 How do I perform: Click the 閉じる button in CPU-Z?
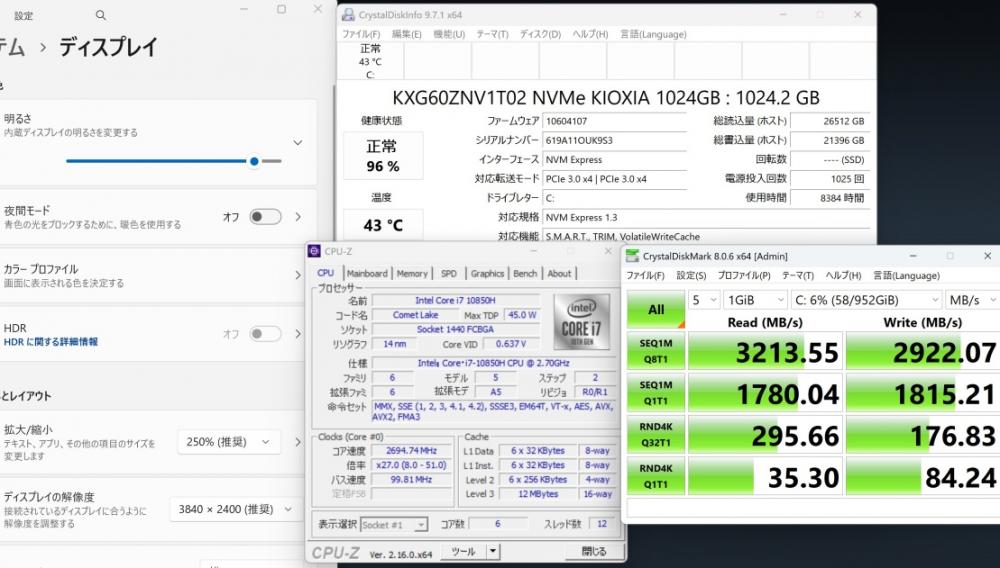click(593, 551)
